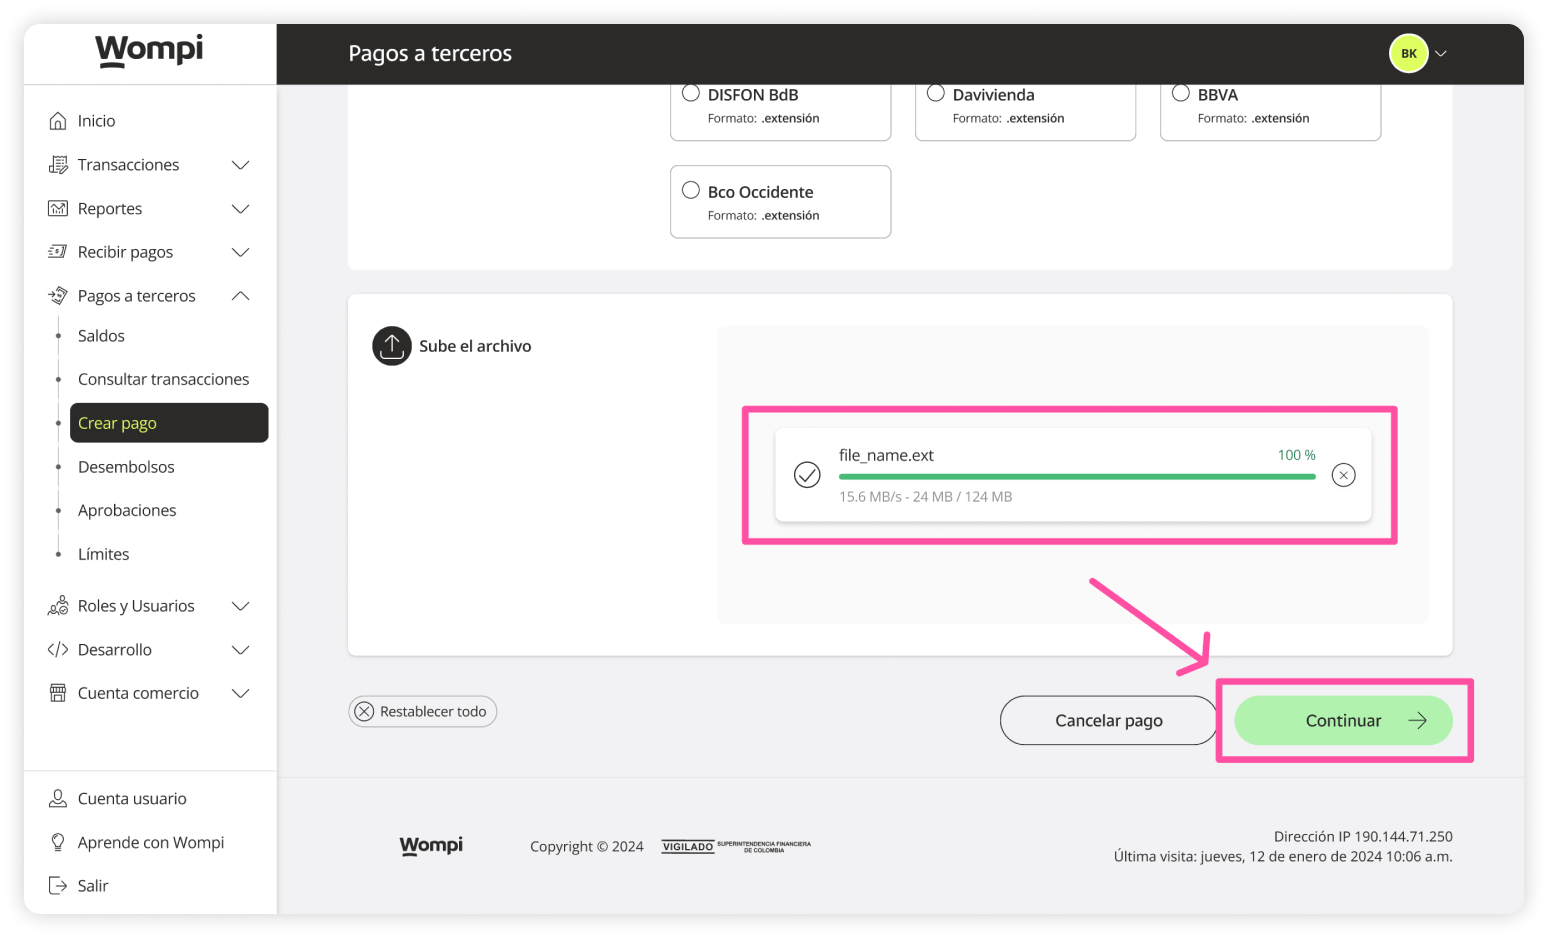Image resolution: width=1548 pixels, height=938 pixels.
Task: Click the Desarrollo code icon
Action: point(59,649)
